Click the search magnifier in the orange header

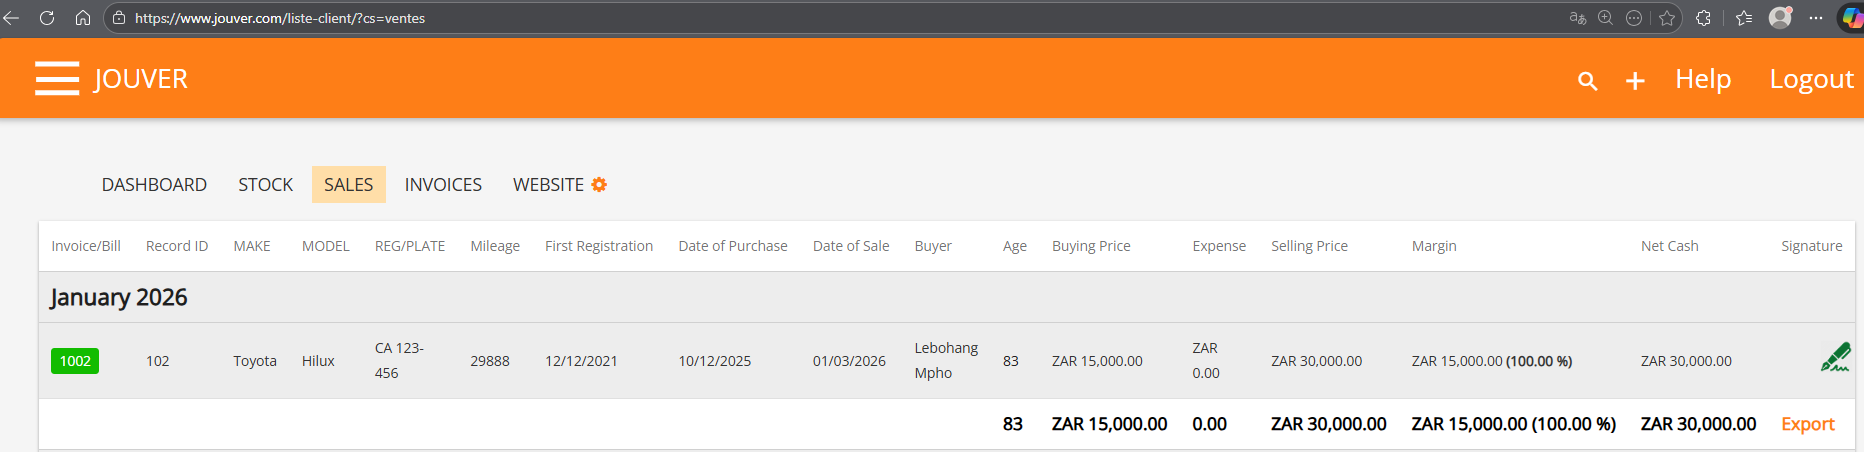pos(1587,81)
